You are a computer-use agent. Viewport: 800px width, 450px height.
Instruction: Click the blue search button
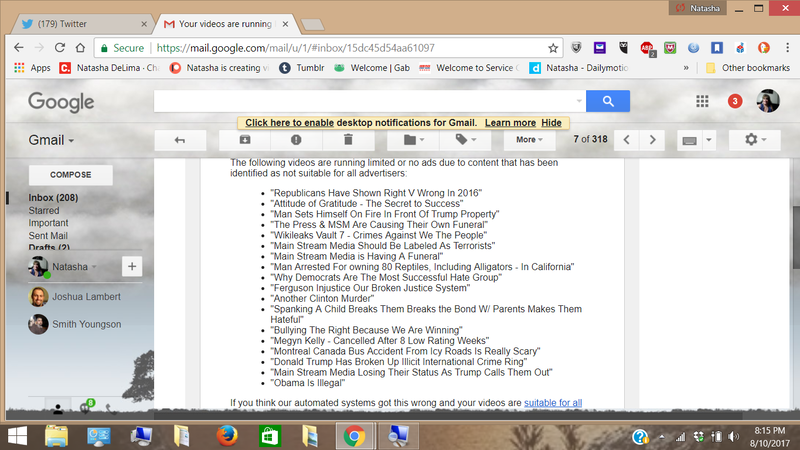(x=608, y=101)
